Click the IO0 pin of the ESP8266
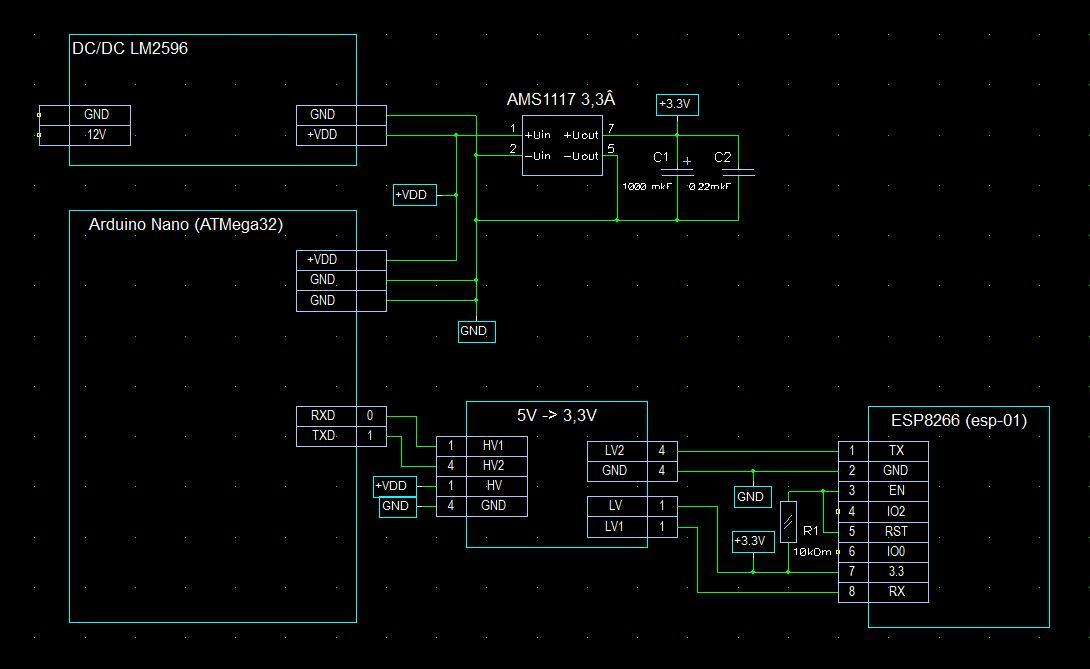The width and height of the screenshot is (1090, 669). [x=896, y=551]
